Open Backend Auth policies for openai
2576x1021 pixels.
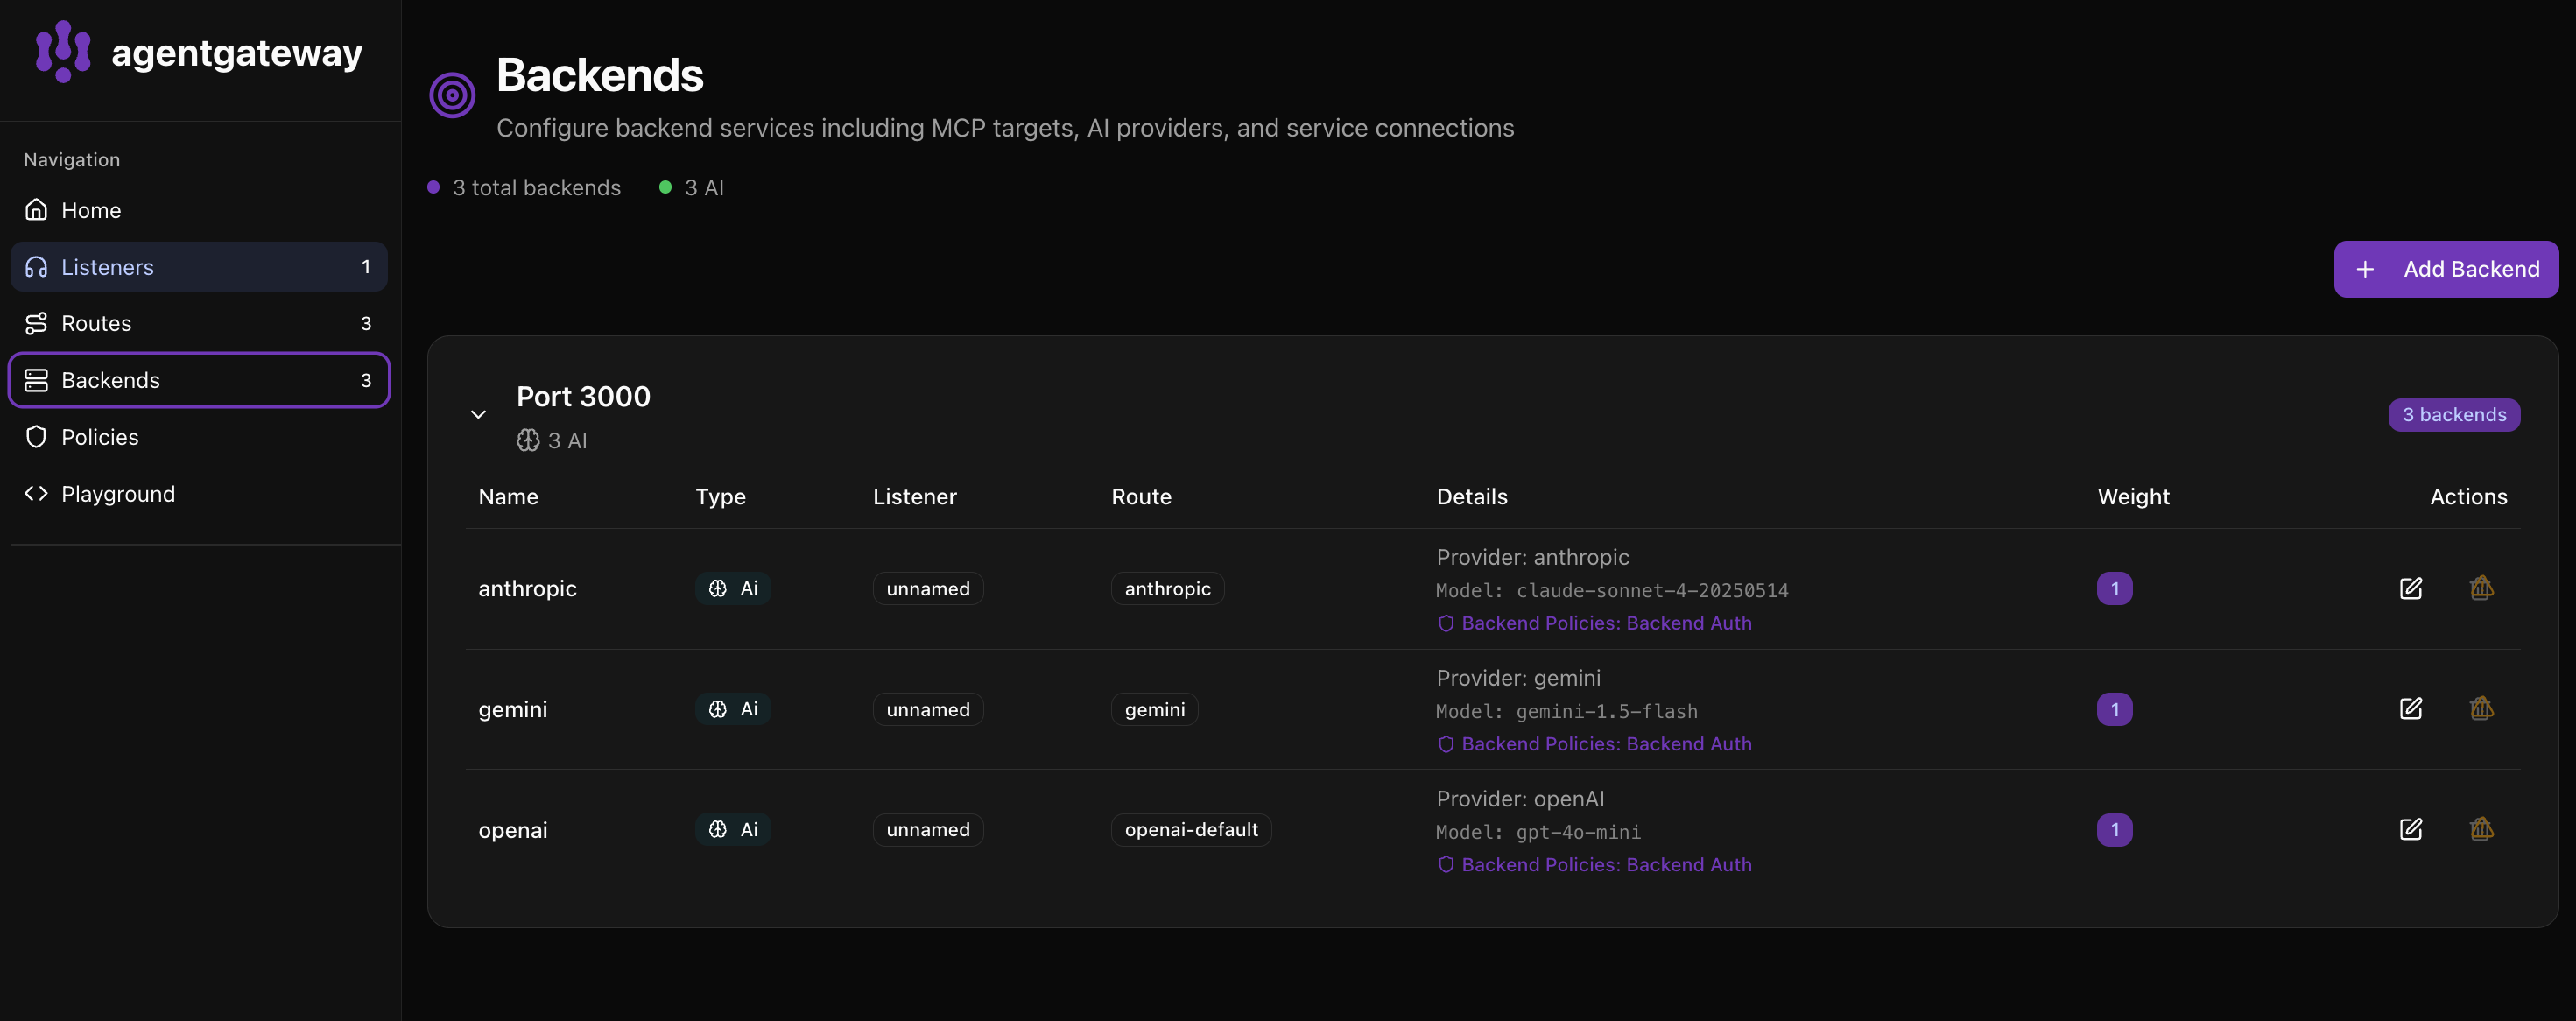pyautogui.click(x=1606, y=865)
